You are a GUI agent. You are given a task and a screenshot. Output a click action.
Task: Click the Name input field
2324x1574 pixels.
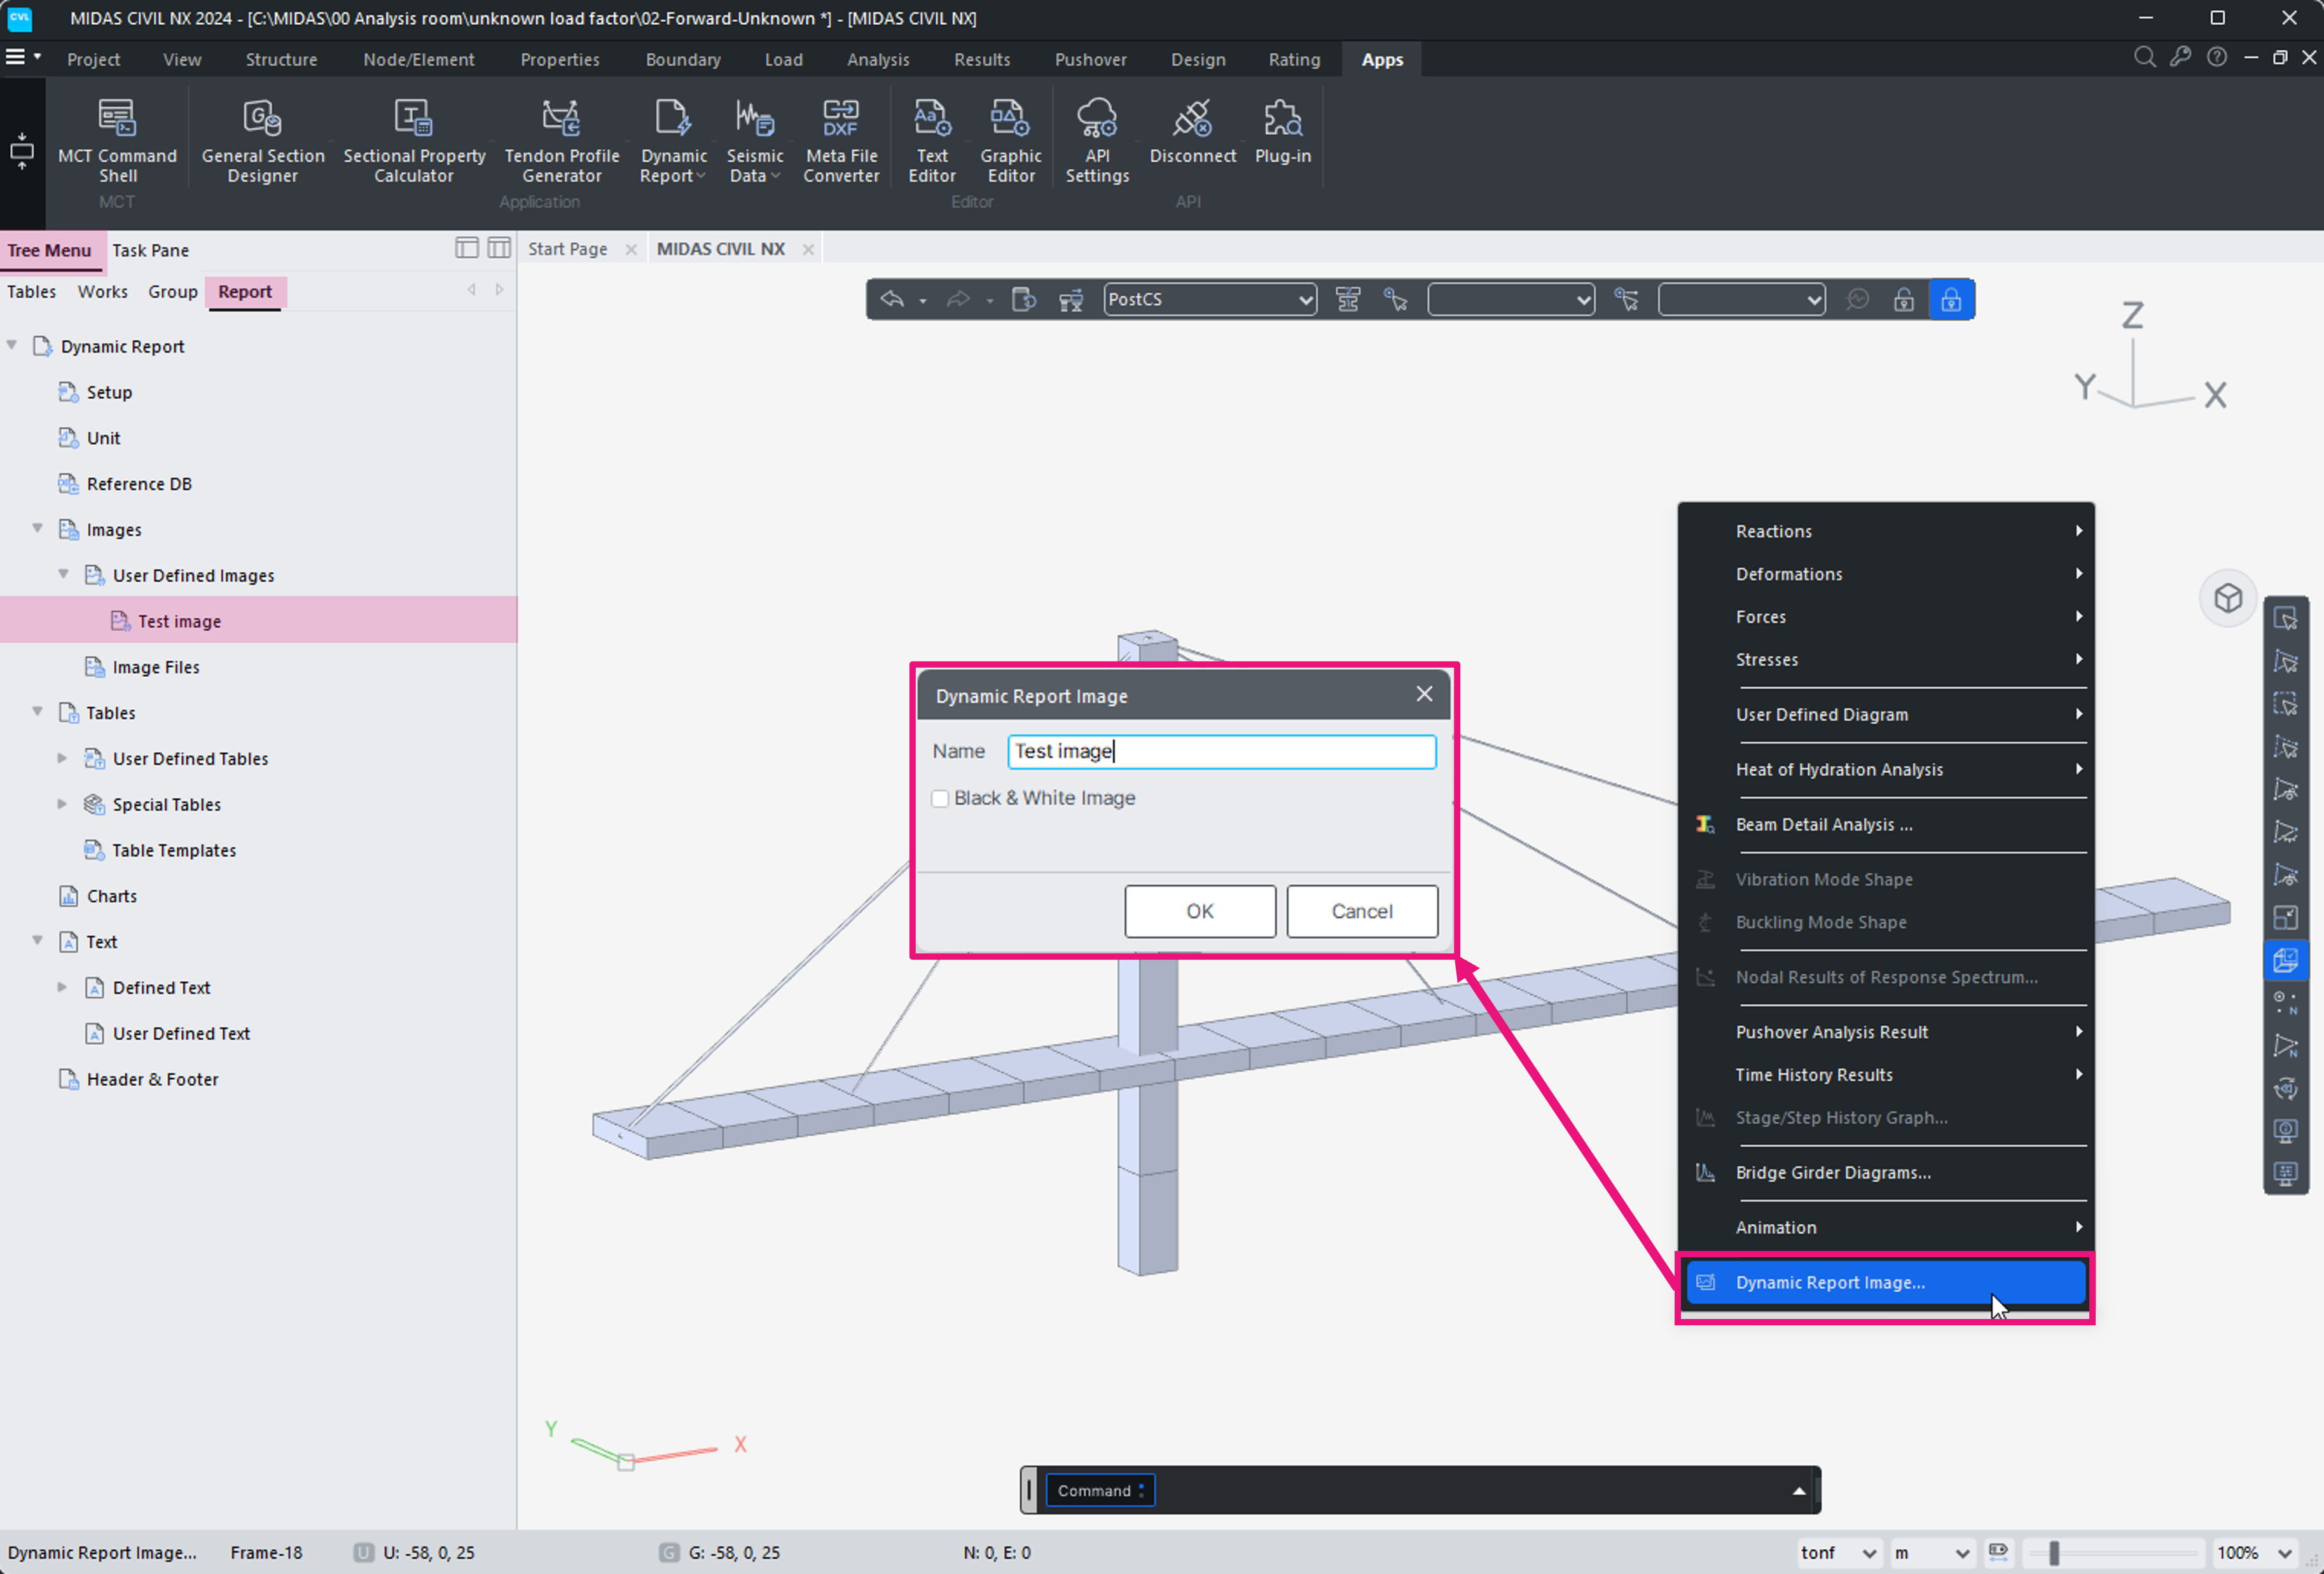click(1221, 751)
